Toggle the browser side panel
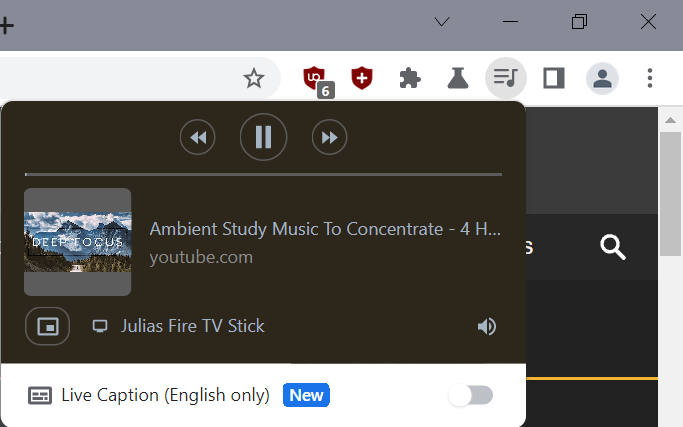This screenshot has height=427, width=683. coord(554,78)
